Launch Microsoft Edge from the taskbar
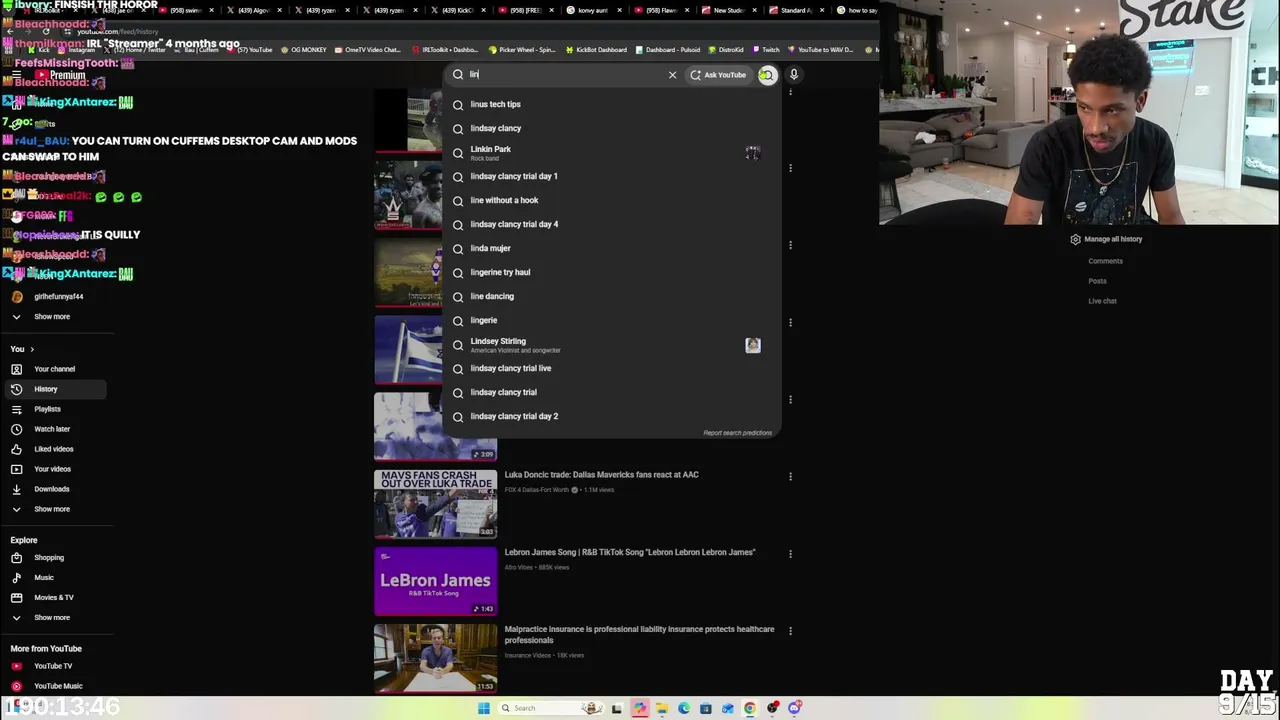Viewport: 1280px width, 720px height. click(684, 708)
